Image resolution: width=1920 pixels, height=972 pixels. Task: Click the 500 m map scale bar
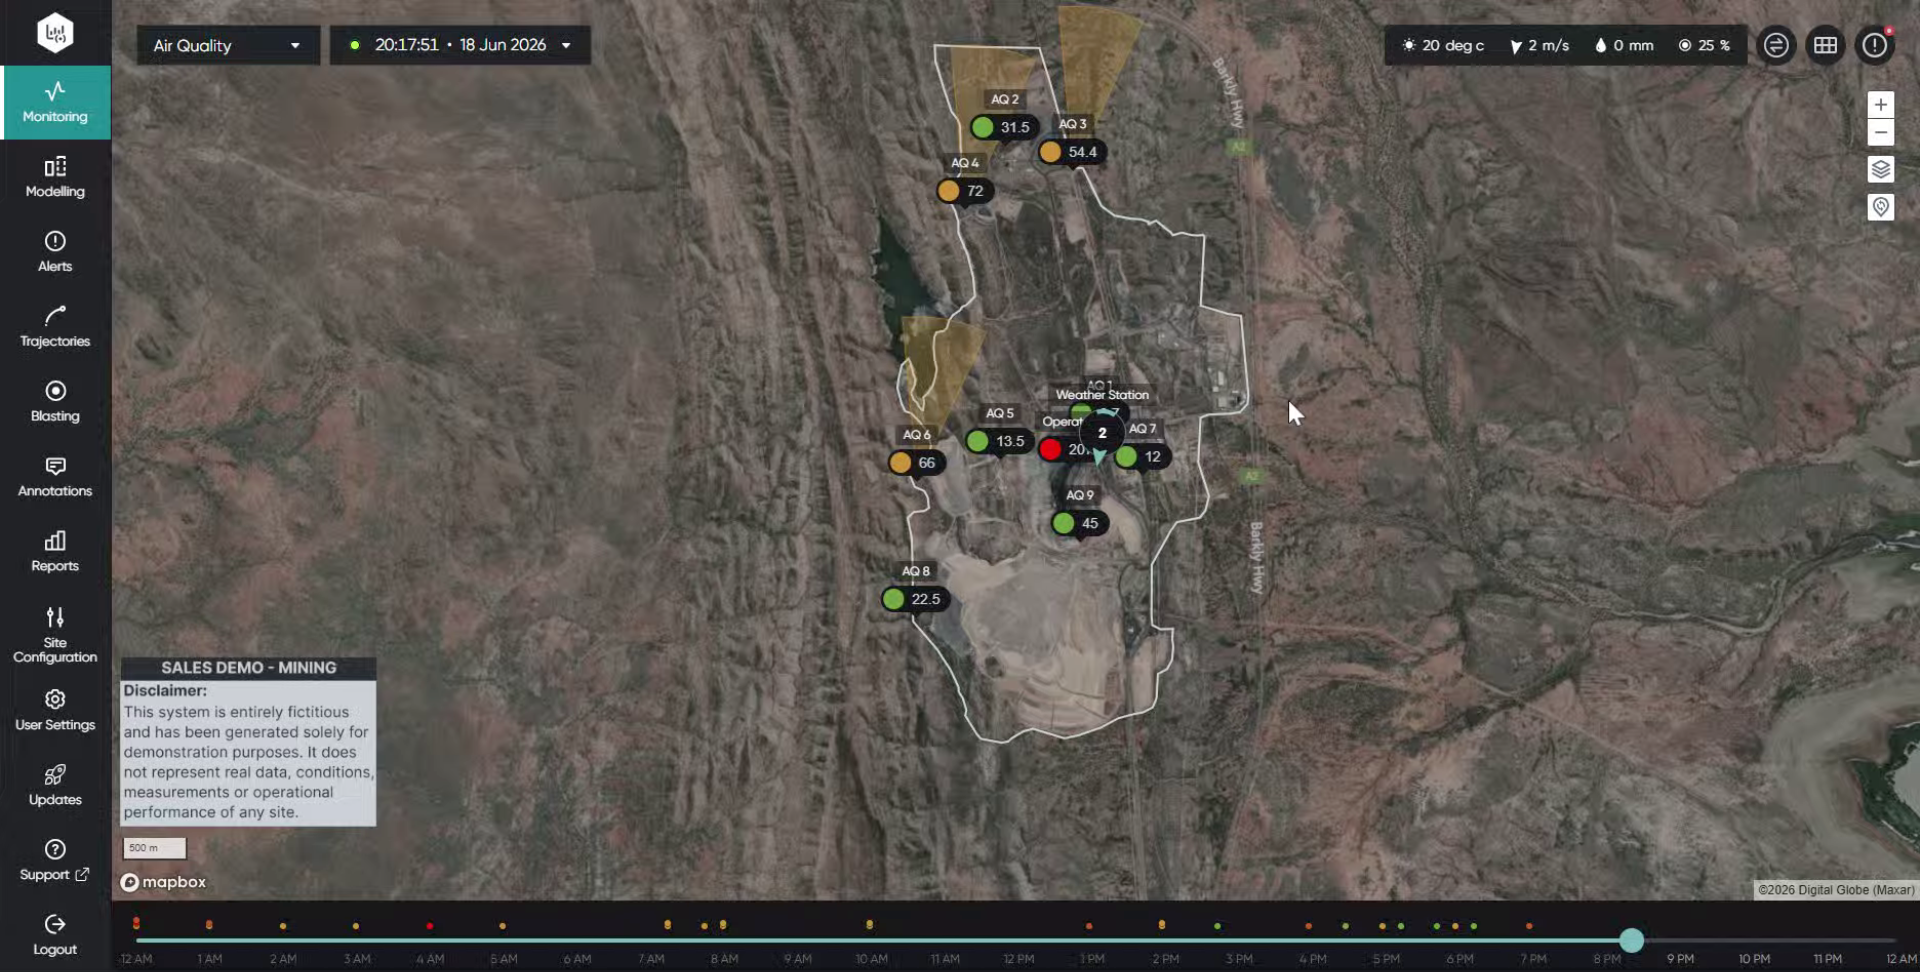coord(154,848)
